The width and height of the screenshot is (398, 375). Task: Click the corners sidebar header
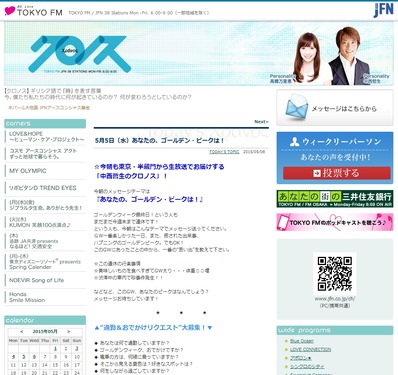(45, 124)
